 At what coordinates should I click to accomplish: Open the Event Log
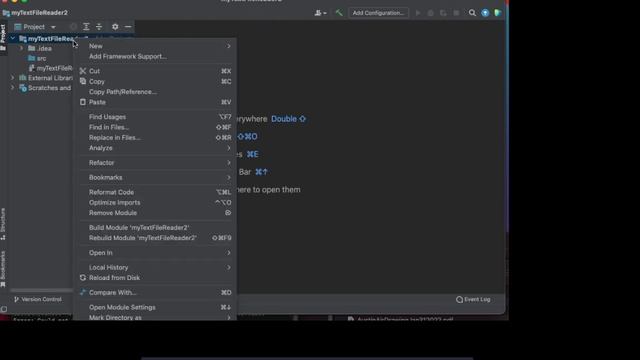coord(473,299)
